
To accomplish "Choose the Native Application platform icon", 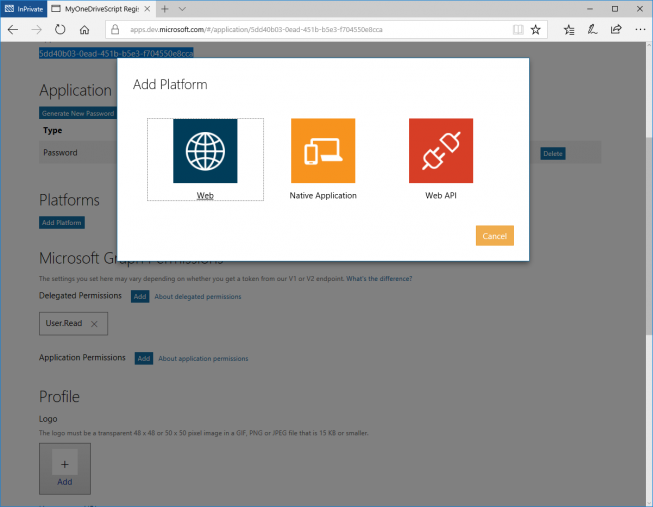I will tap(323, 151).
